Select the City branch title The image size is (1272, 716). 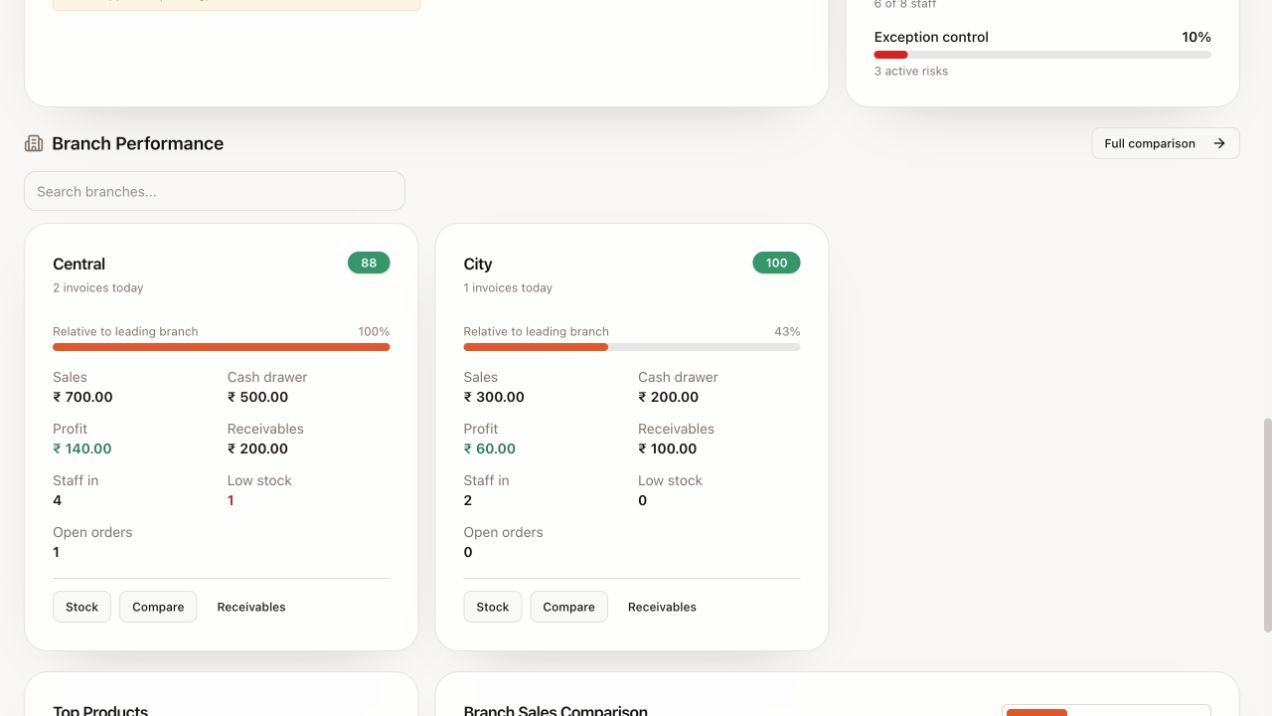pyautogui.click(x=478, y=264)
